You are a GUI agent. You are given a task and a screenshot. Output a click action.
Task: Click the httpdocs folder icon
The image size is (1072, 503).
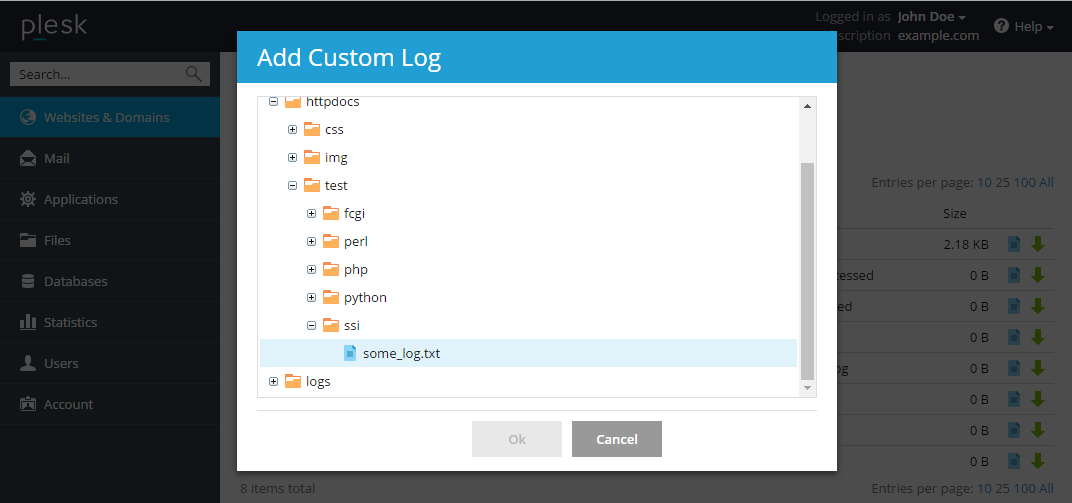(x=293, y=102)
